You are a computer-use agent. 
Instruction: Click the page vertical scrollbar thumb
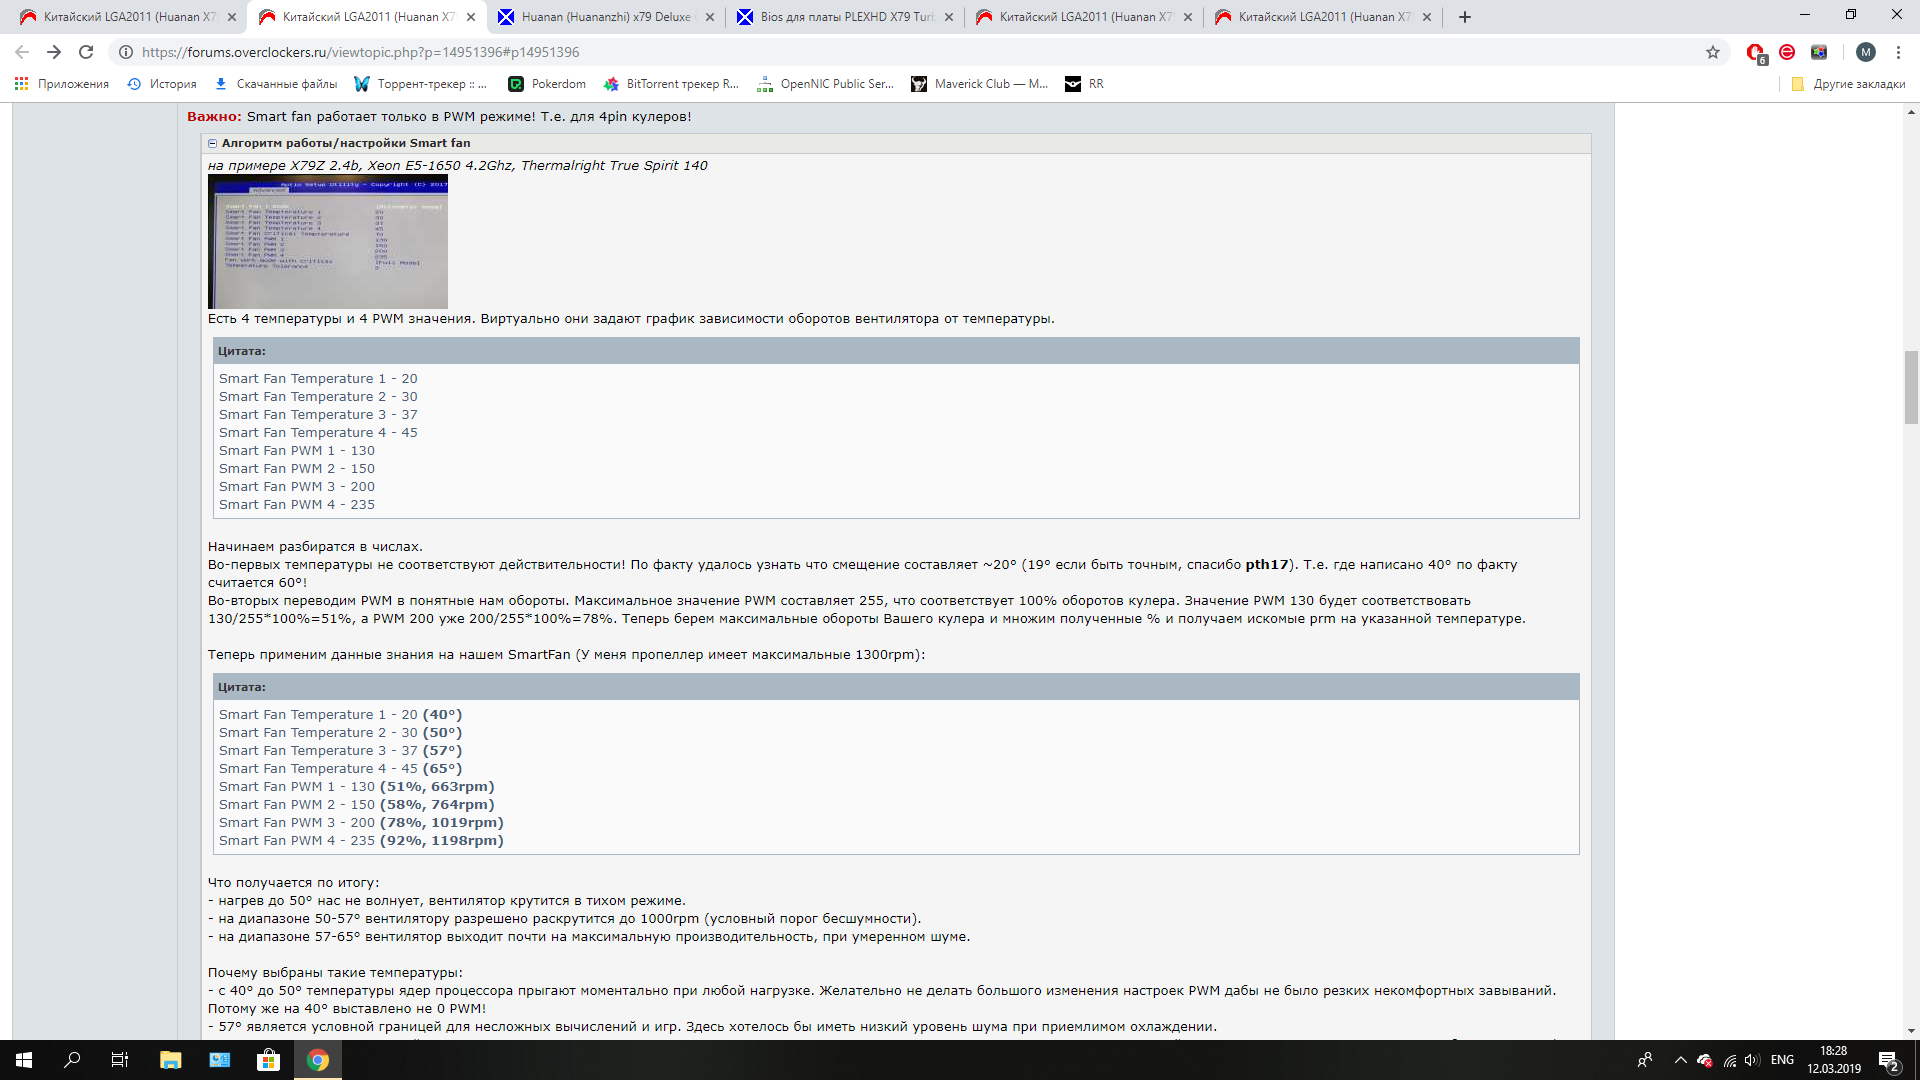1911,388
